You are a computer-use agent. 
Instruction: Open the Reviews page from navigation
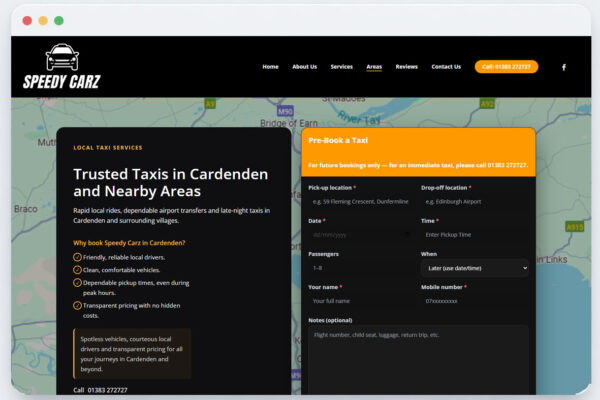click(406, 67)
